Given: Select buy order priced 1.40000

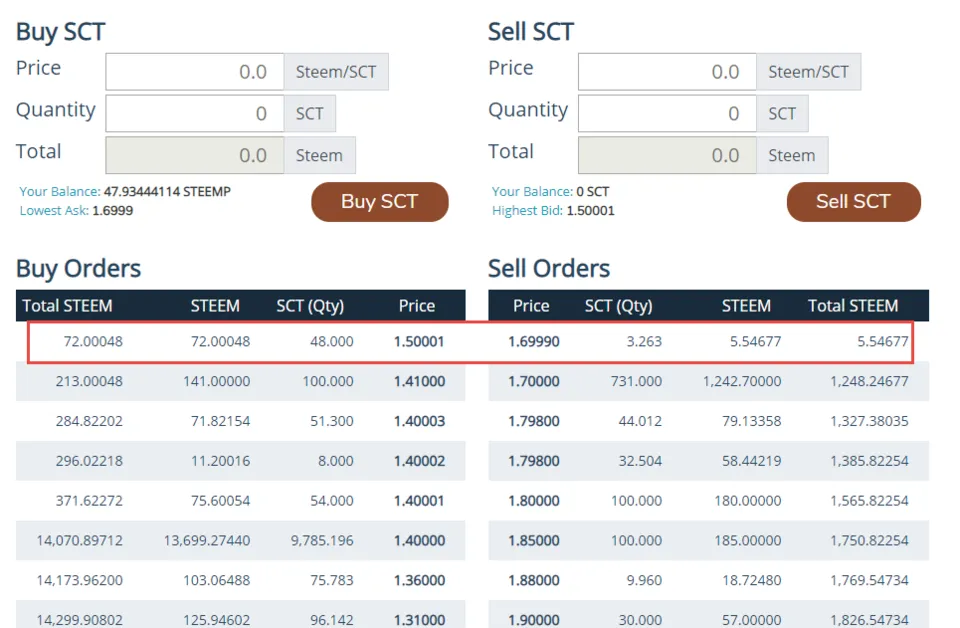Looking at the screenshot, I should (241, 540).
